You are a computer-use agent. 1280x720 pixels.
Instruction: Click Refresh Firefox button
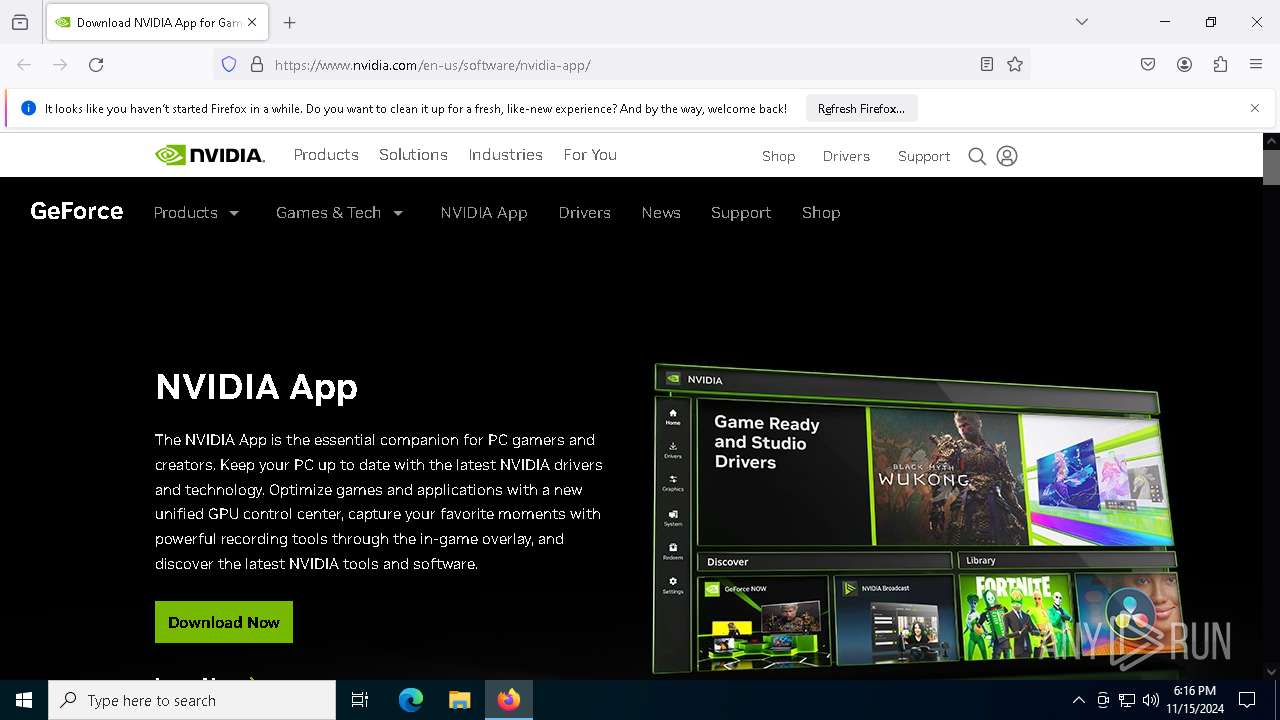[861, 109]
